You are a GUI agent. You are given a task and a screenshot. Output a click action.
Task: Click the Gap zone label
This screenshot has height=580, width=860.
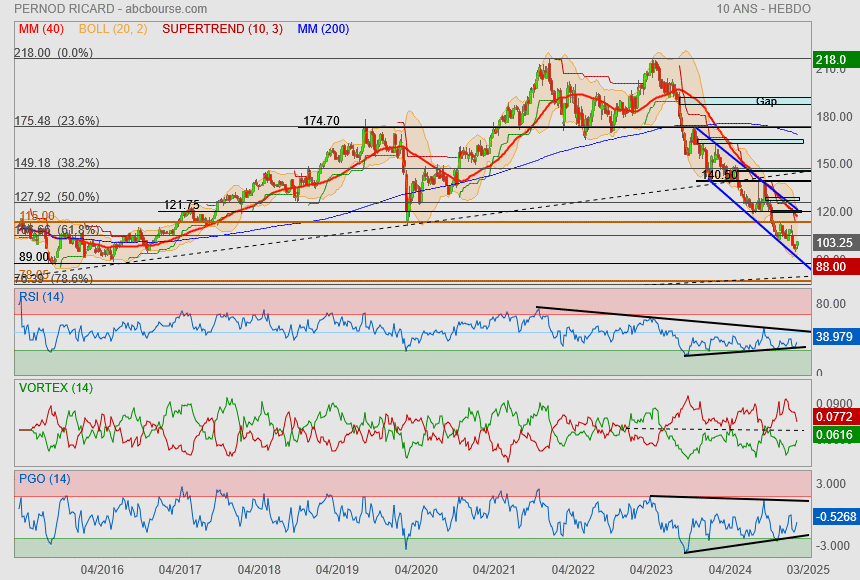point(766,102)
